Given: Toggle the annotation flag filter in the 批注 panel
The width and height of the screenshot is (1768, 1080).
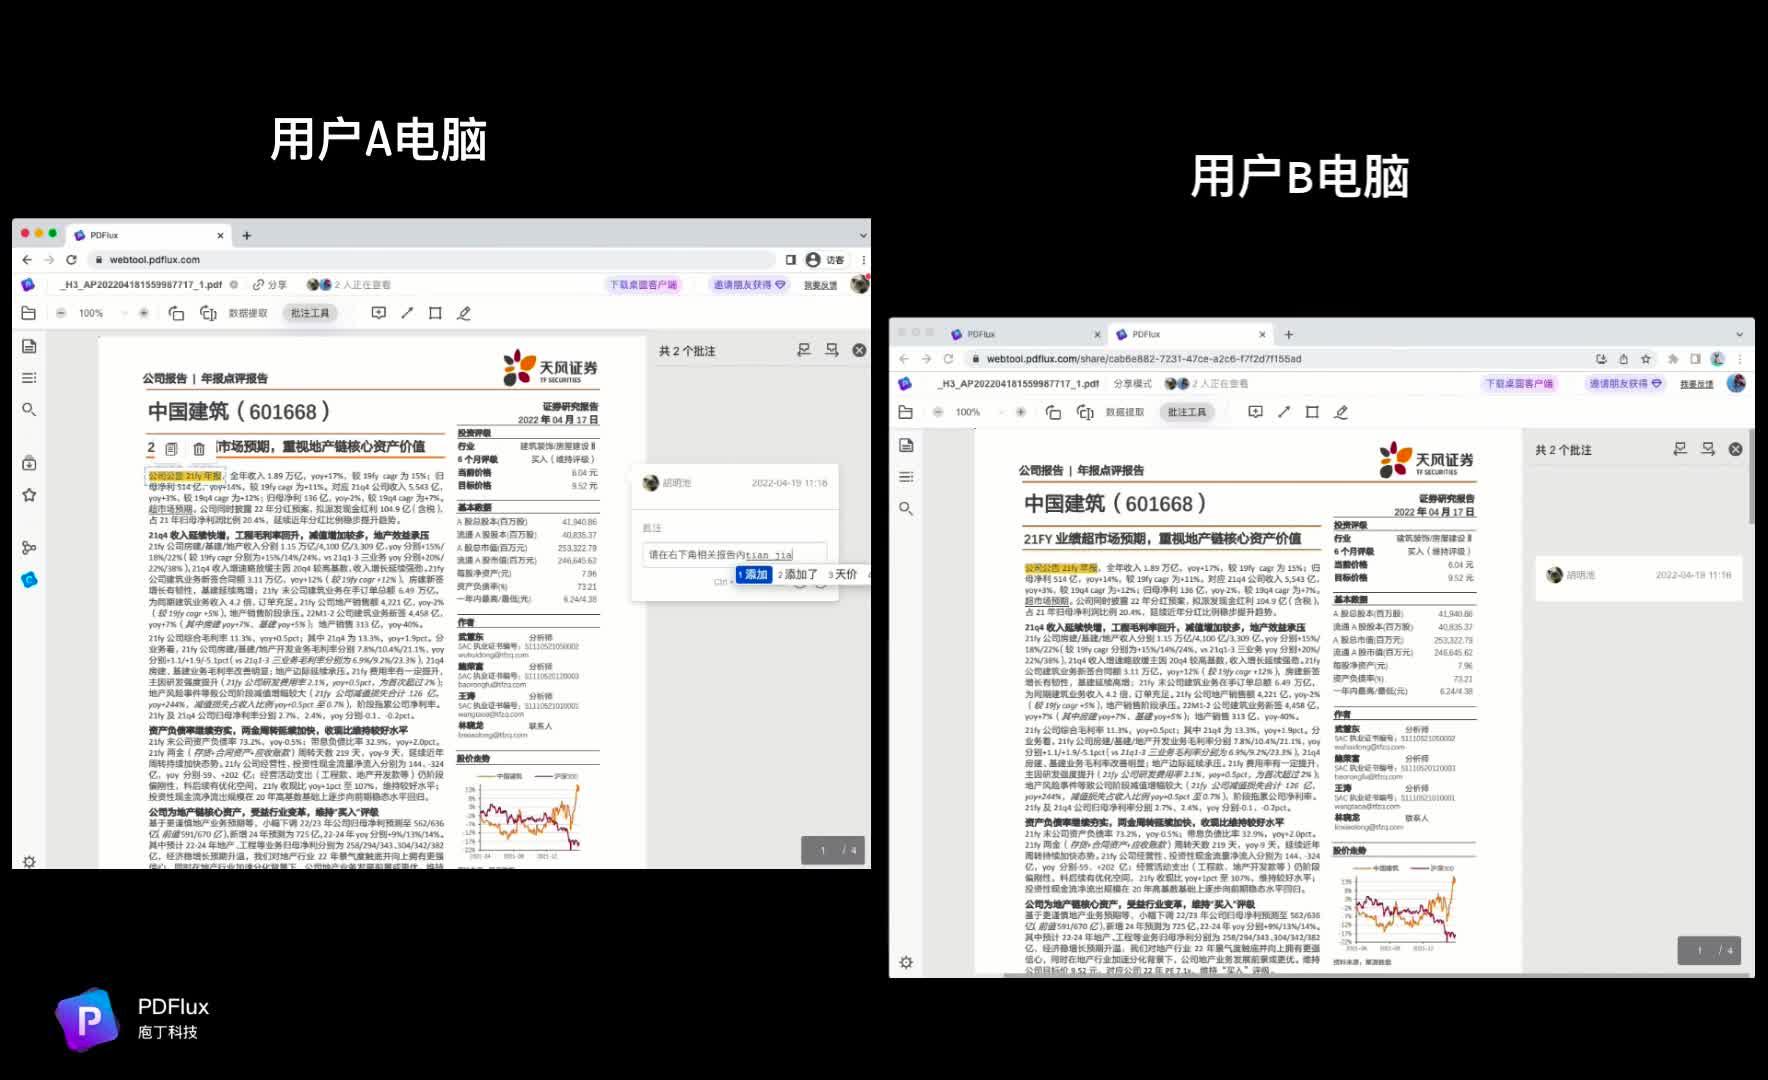Looking at the screenshot, I should click(x=803, y=349).
